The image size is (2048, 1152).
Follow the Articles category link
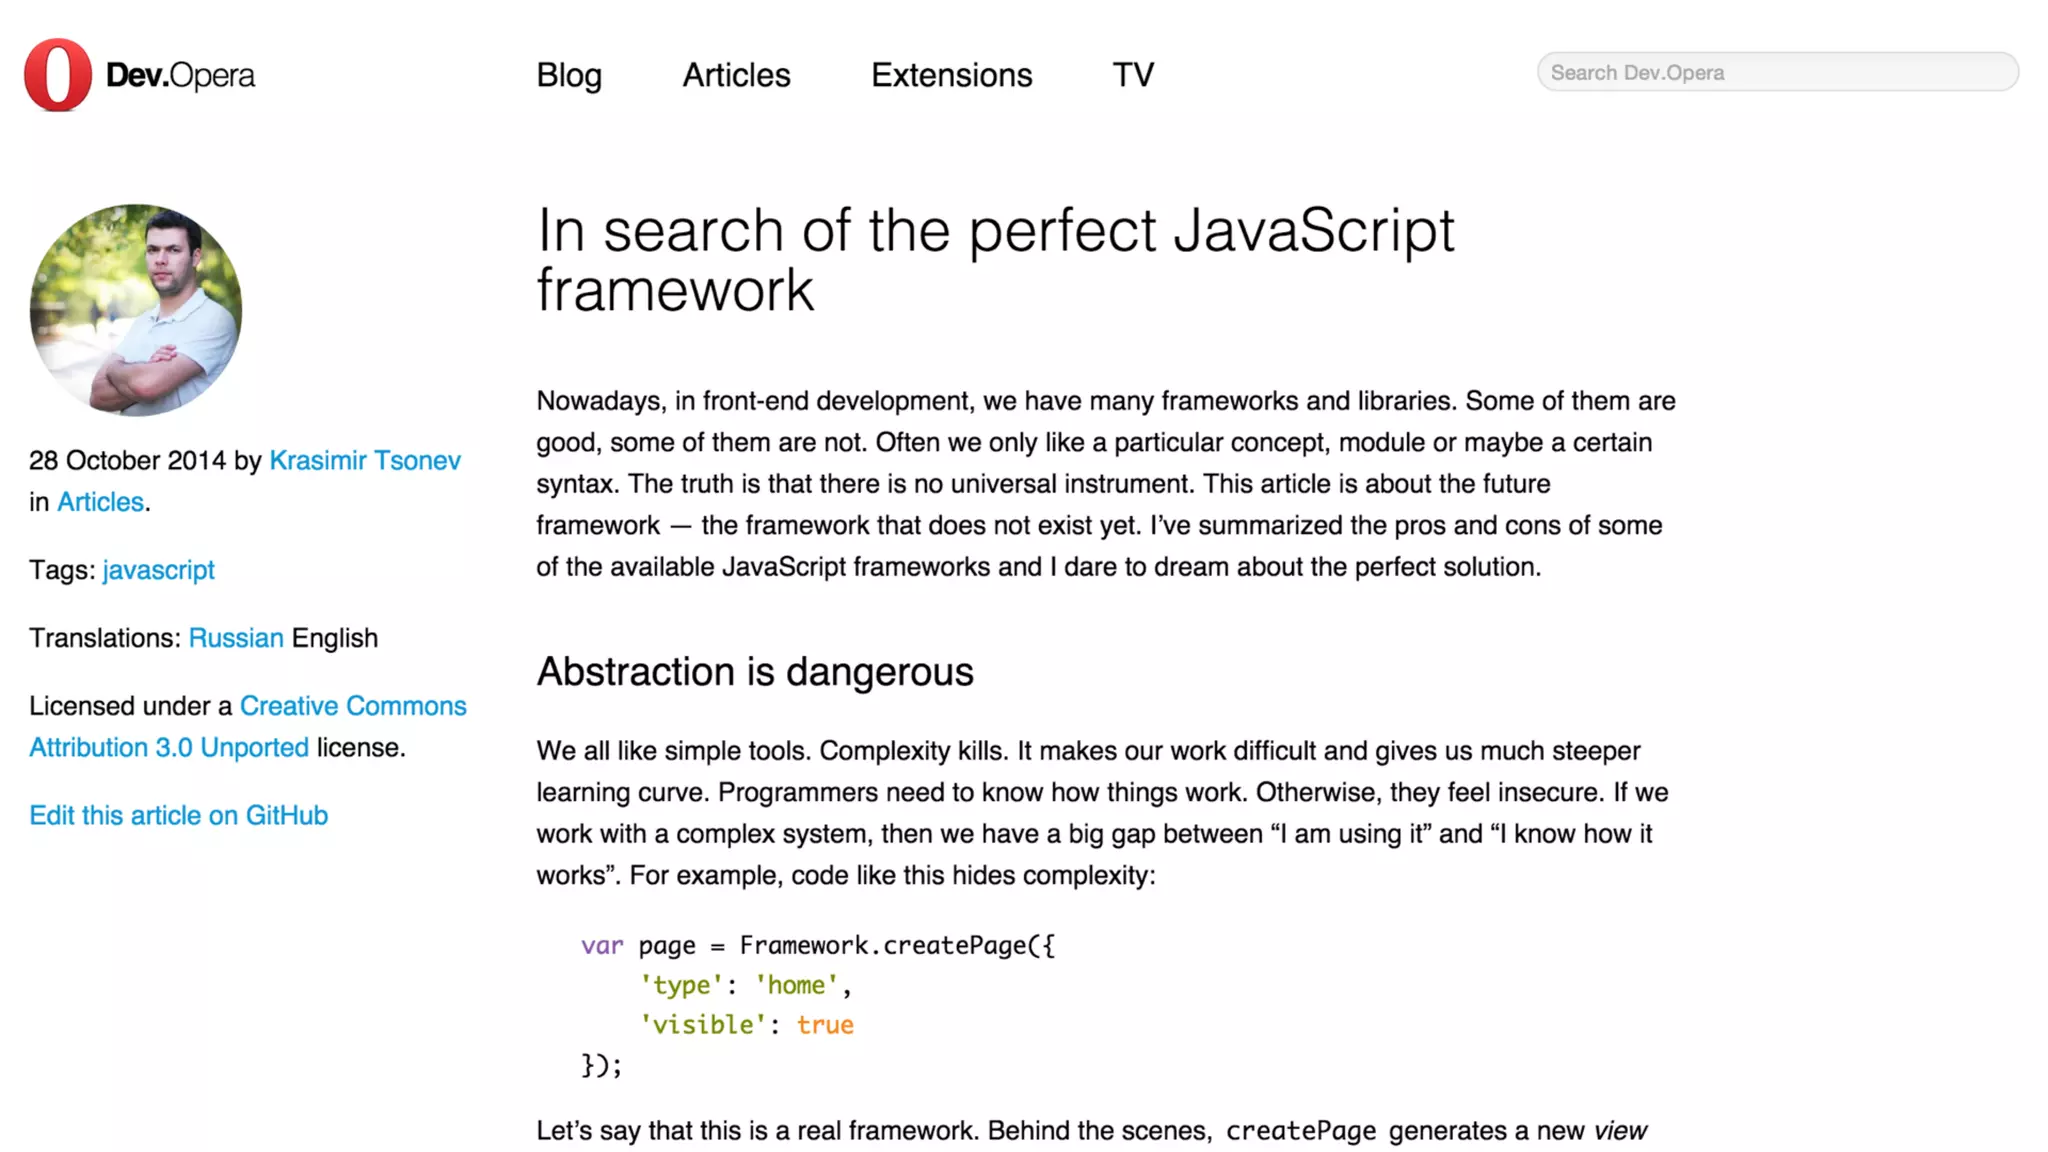(x=100, y=502)
